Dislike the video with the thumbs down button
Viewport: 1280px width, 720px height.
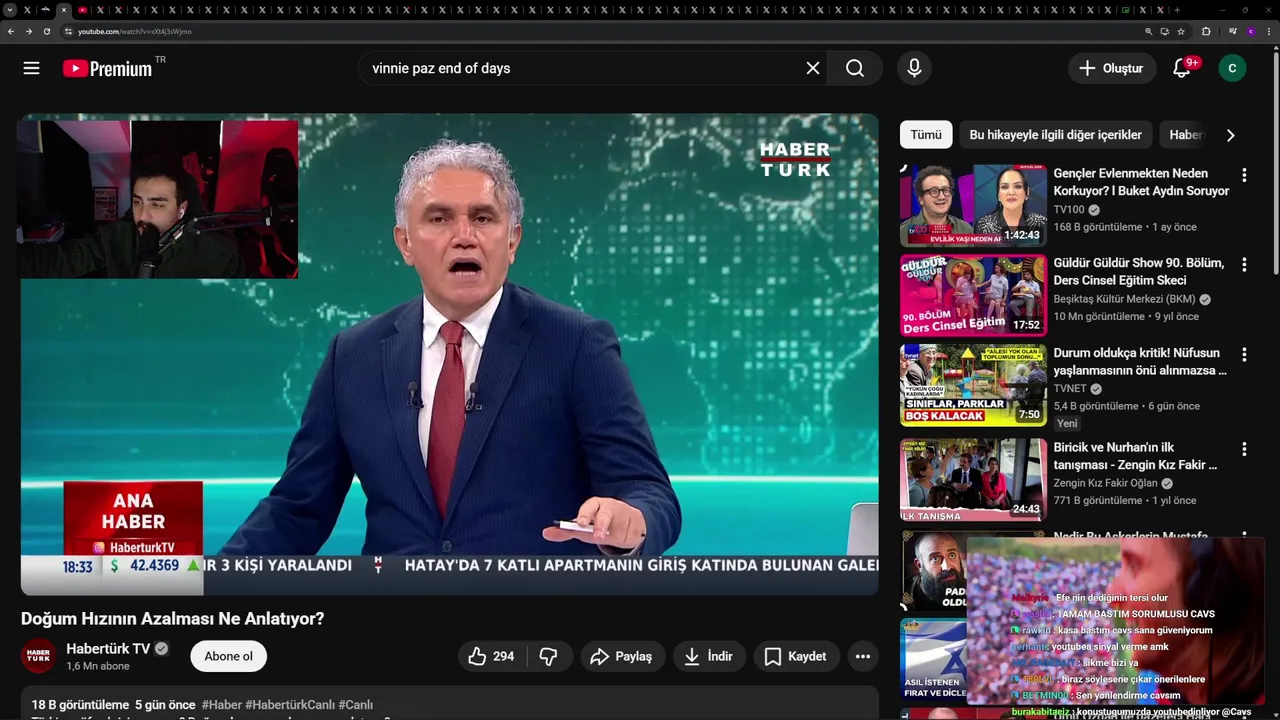[548, 656]
